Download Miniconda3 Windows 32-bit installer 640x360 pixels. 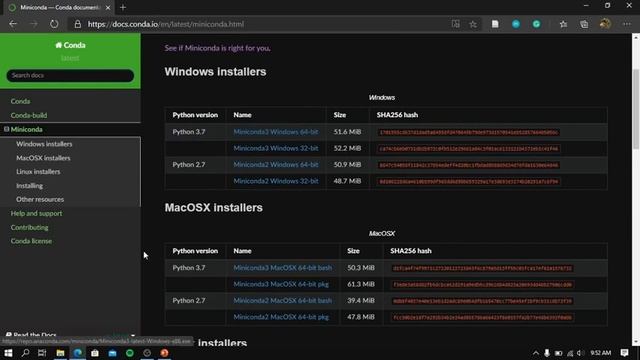coord(276,148)
